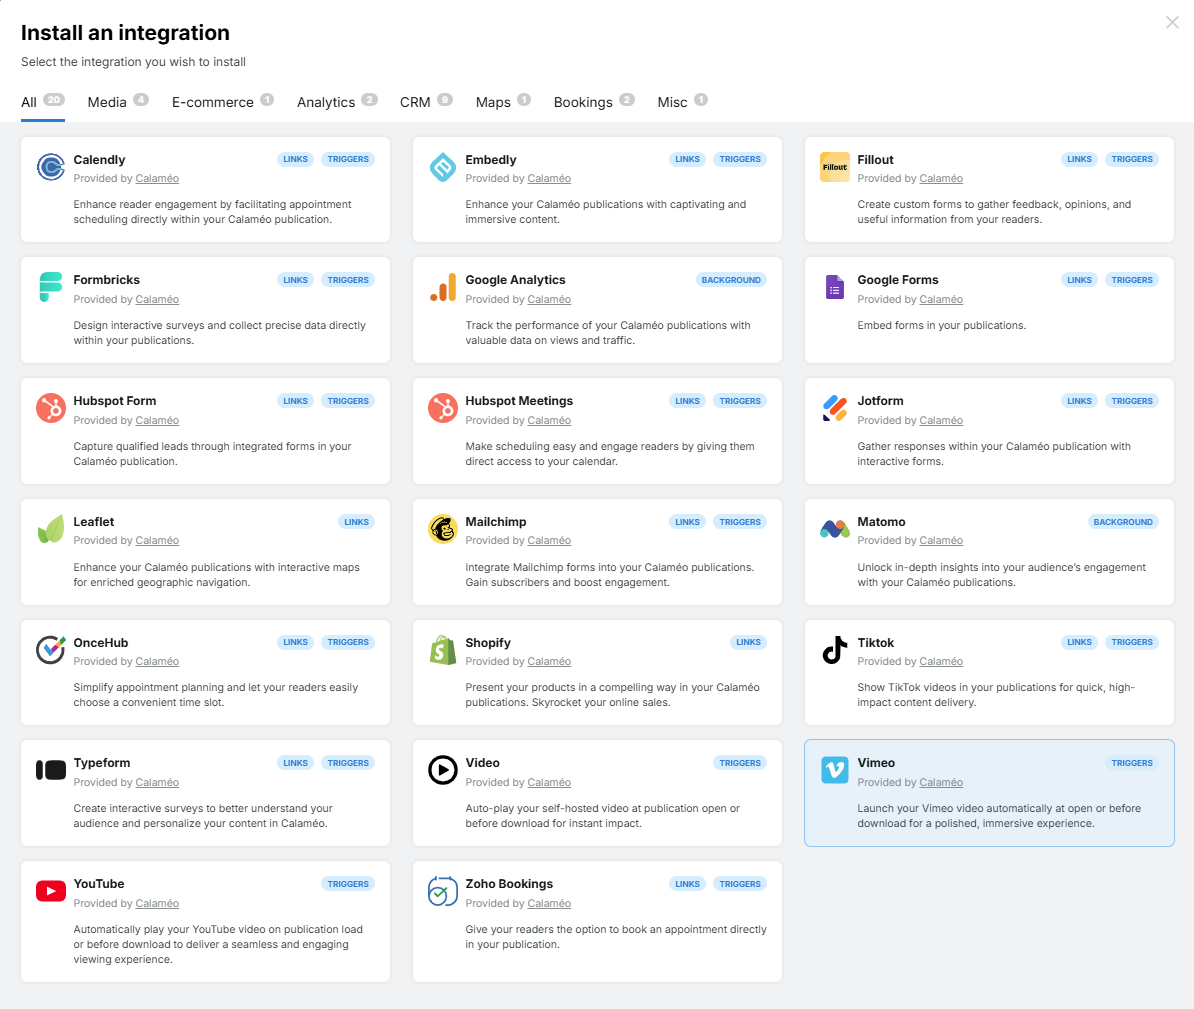Close the Install an integration dialog
The image size is (1194, 1009).
click(x=1172, y=22)
